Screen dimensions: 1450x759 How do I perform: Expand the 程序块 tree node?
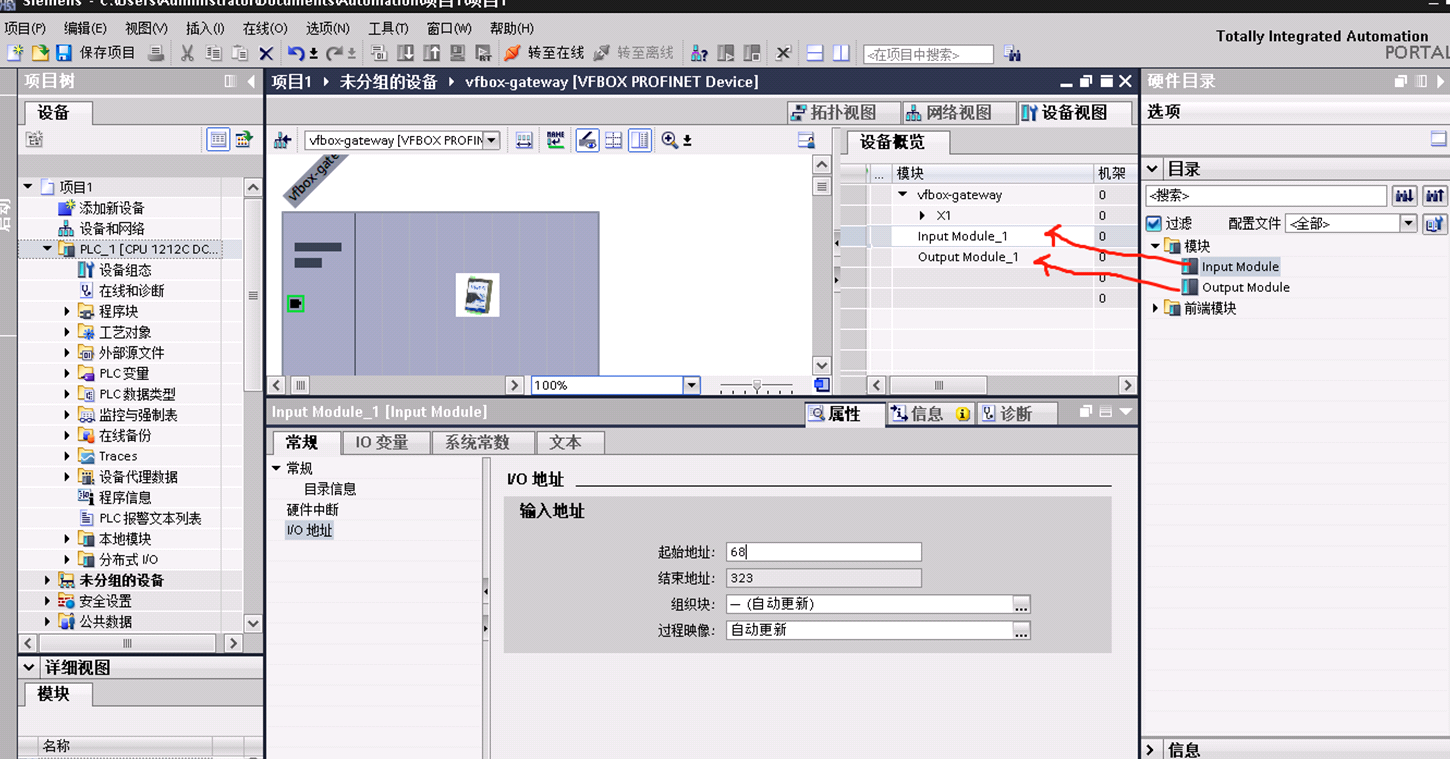pos(67,311)
